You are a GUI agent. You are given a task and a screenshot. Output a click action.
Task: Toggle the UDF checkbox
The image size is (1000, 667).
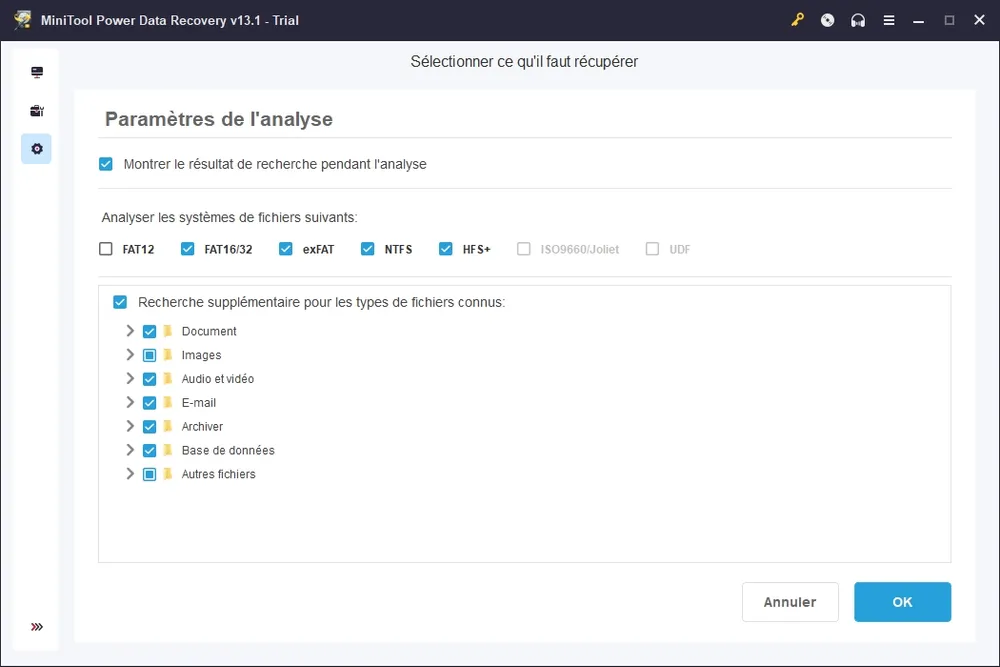652,249
